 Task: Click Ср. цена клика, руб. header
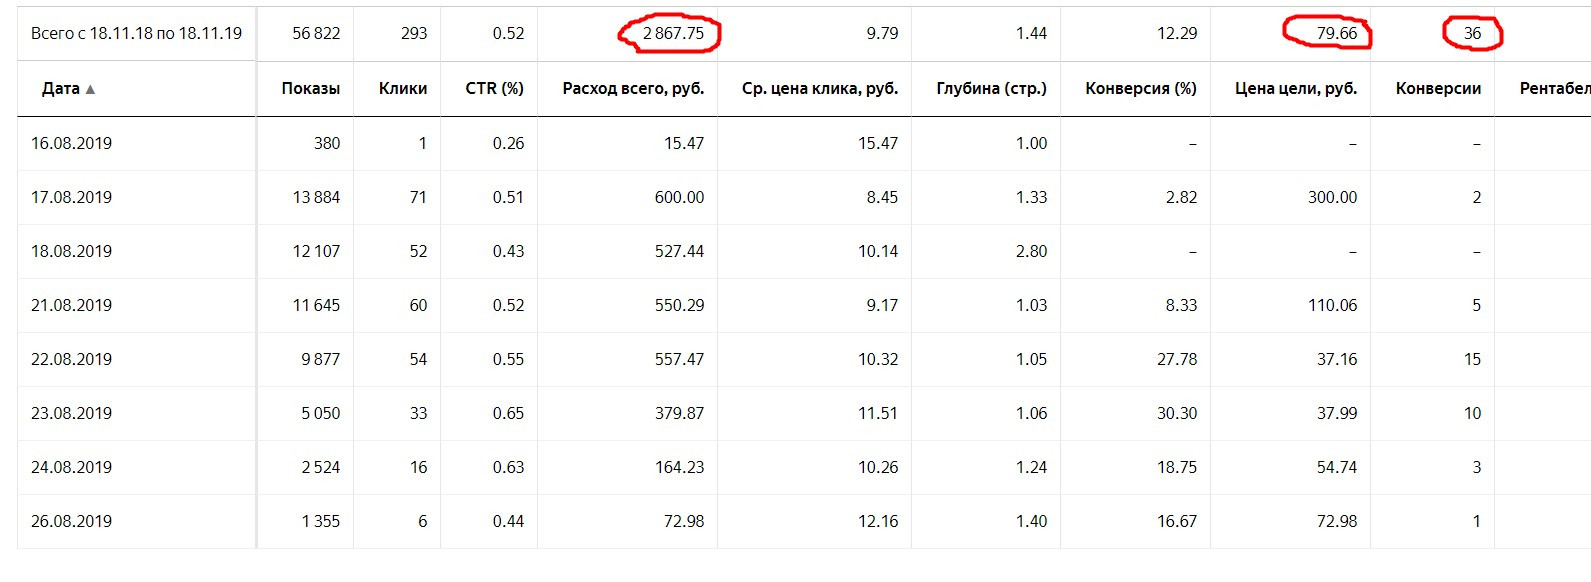click(819, 88)
